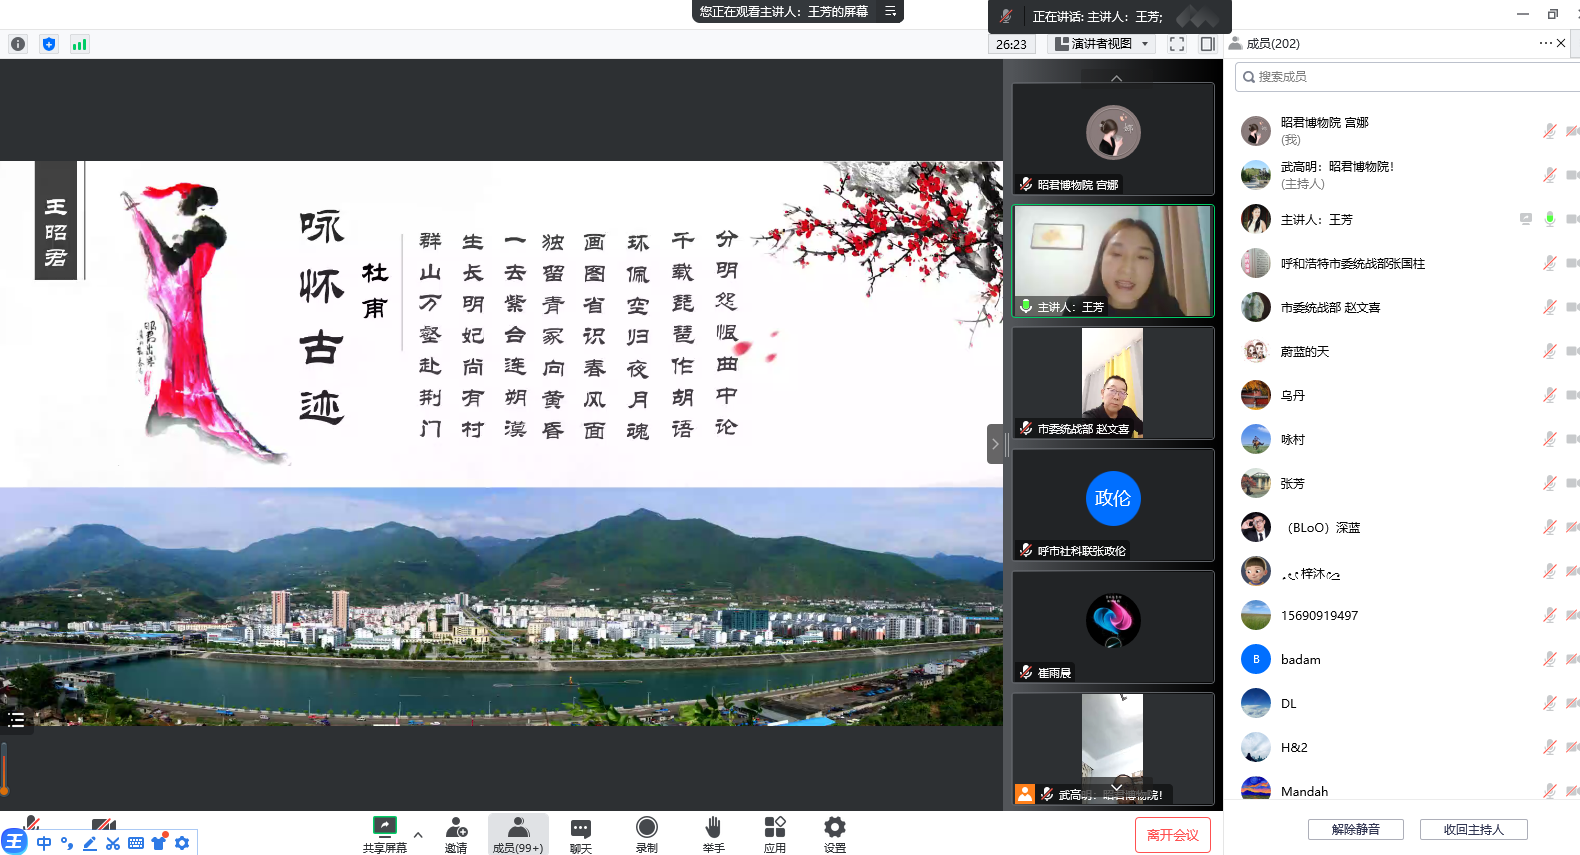Open the IME skin (shirt) icon
1580x855 pixels.
tap(158, 842)
